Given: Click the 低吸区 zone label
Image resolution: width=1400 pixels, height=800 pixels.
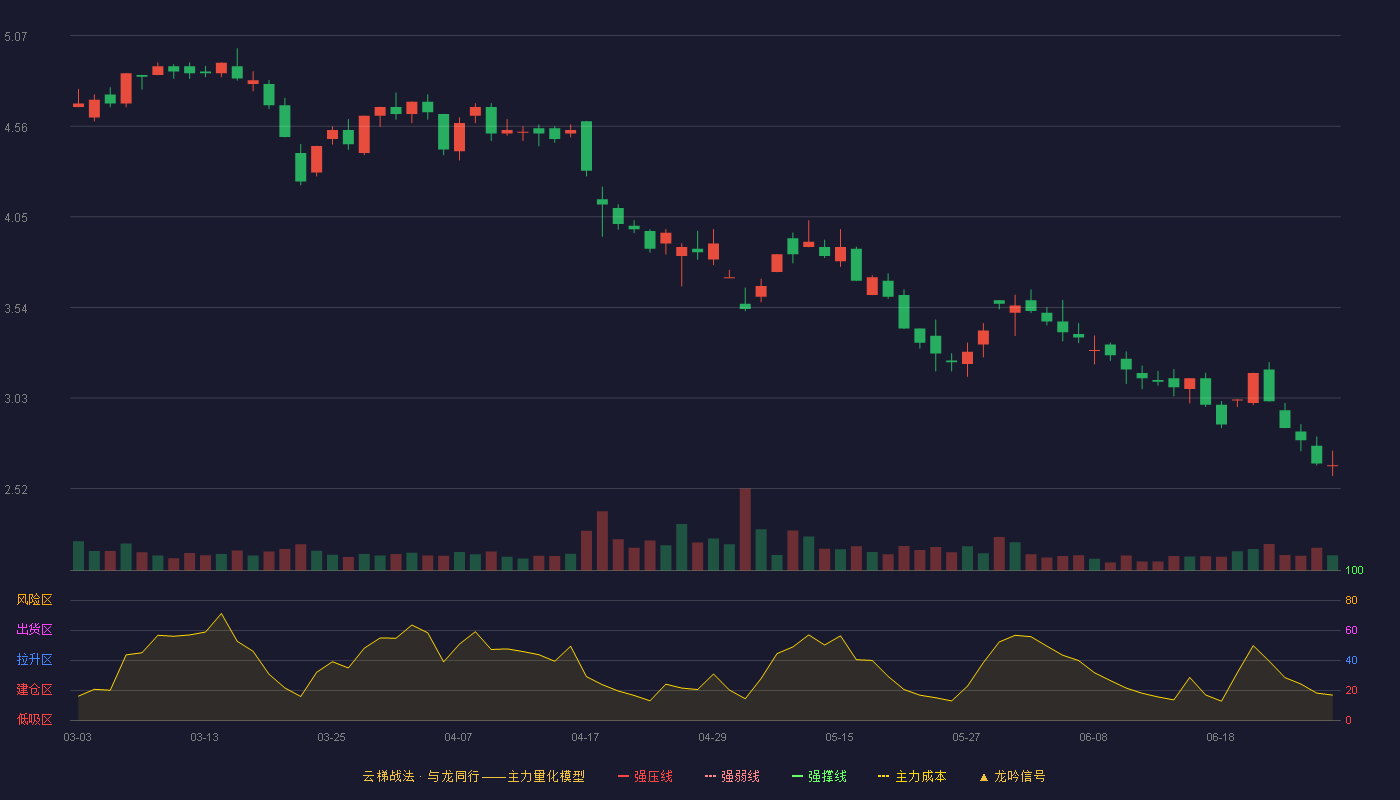Looking at the screenshot, I should (x=34, y=719).
